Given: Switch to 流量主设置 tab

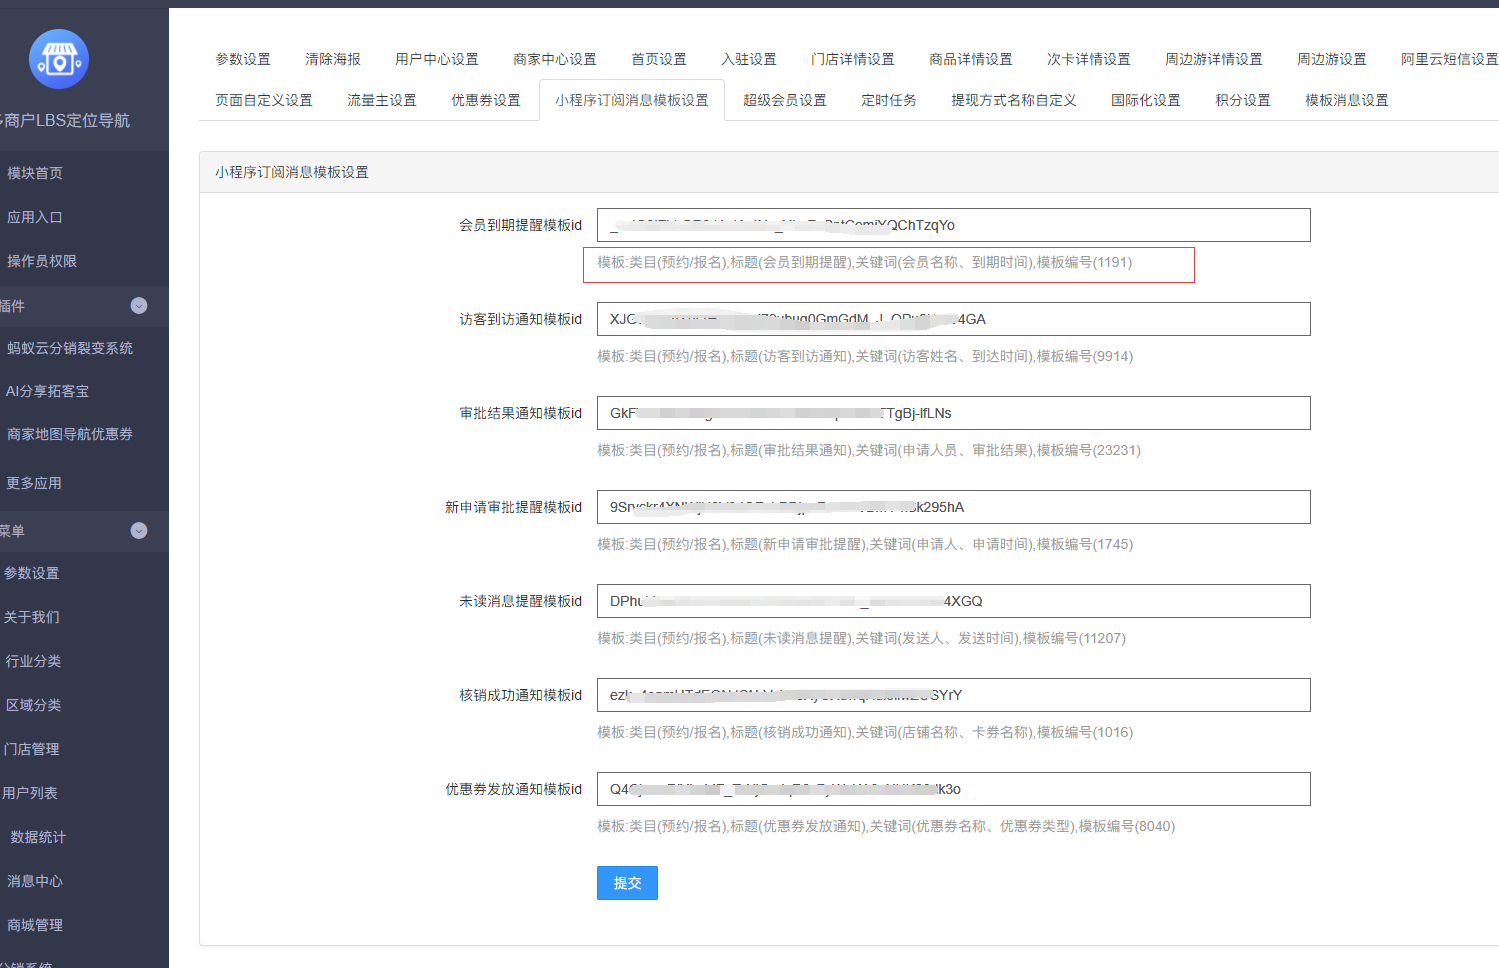Looking at the screenshot, I should click(x=382, y=100).
